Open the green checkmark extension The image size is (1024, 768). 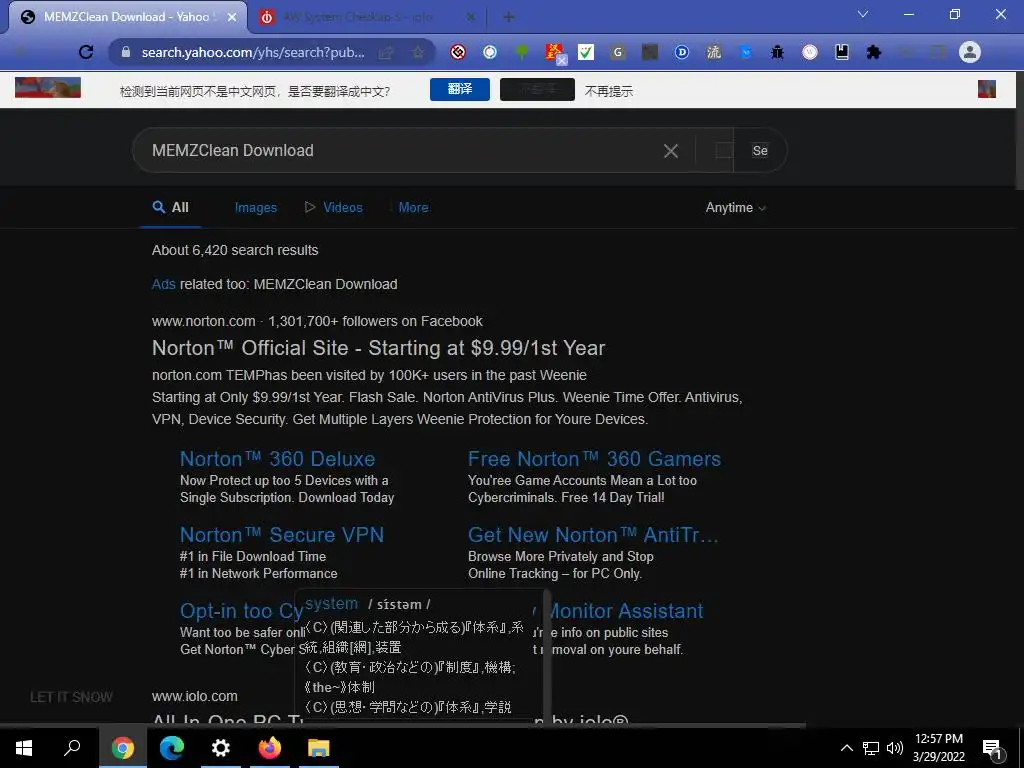[586, 52]
